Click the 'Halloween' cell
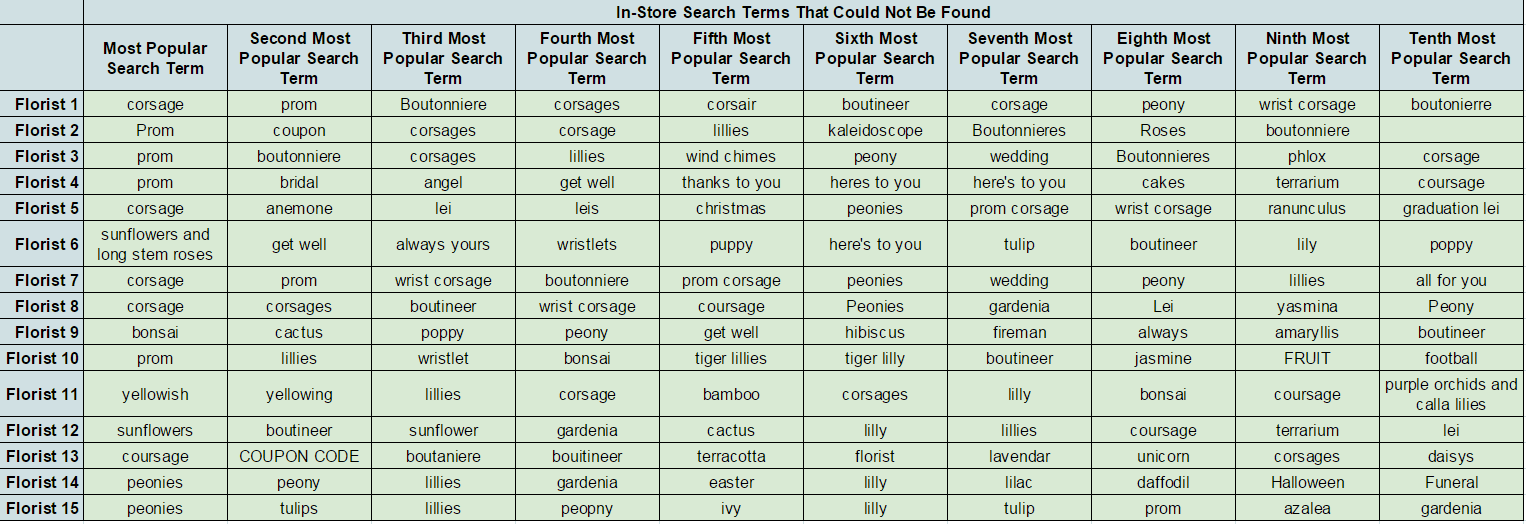The height and width of the screenshot is (524, 1526). [1307, 482]
